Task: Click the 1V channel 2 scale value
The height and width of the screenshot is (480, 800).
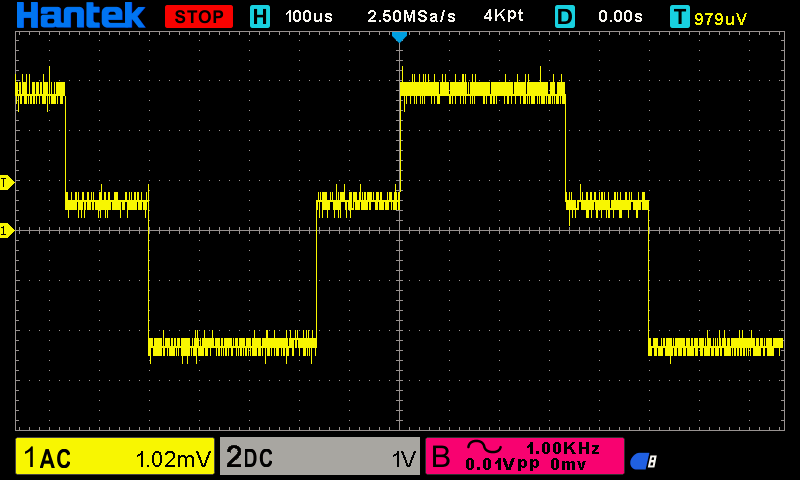Action: (404, 460)
